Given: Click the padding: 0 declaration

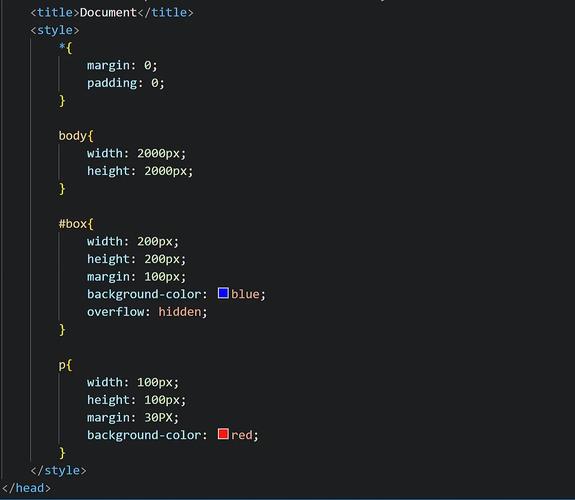Looking at the screenshot, I should click(126, 83).
